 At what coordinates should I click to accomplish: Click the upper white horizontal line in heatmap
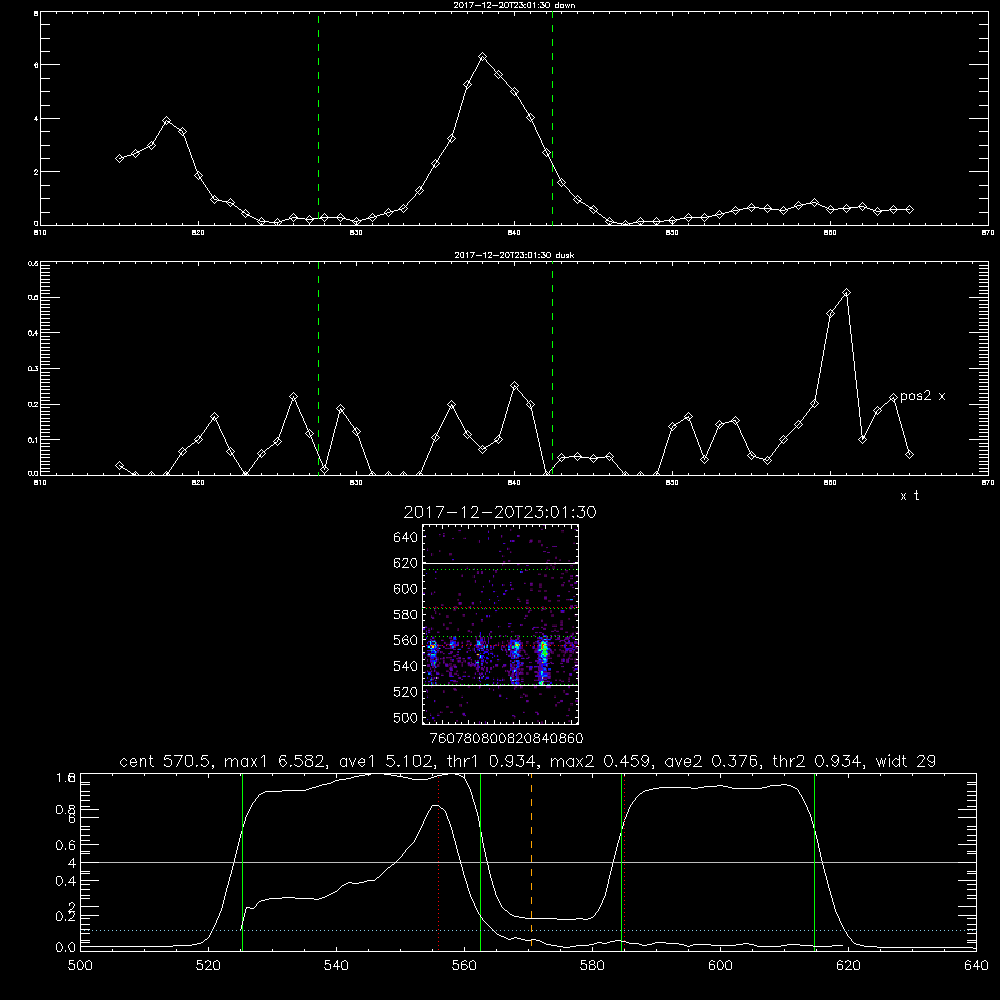(x=500, y=563)
